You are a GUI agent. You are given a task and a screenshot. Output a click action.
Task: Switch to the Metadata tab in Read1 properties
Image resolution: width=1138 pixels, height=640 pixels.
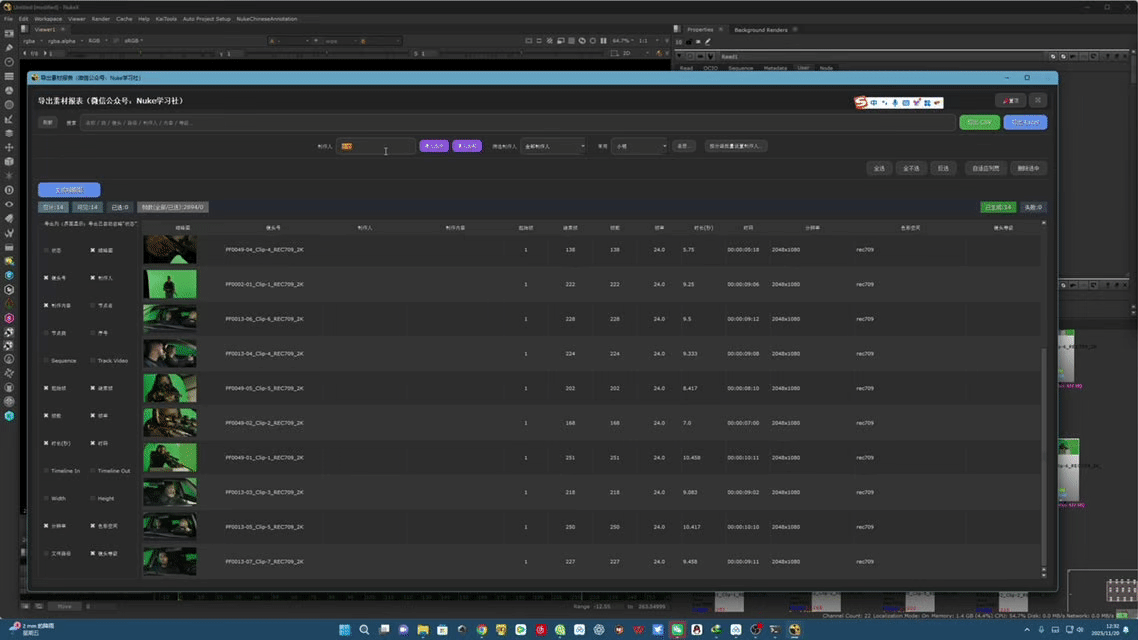775,68
